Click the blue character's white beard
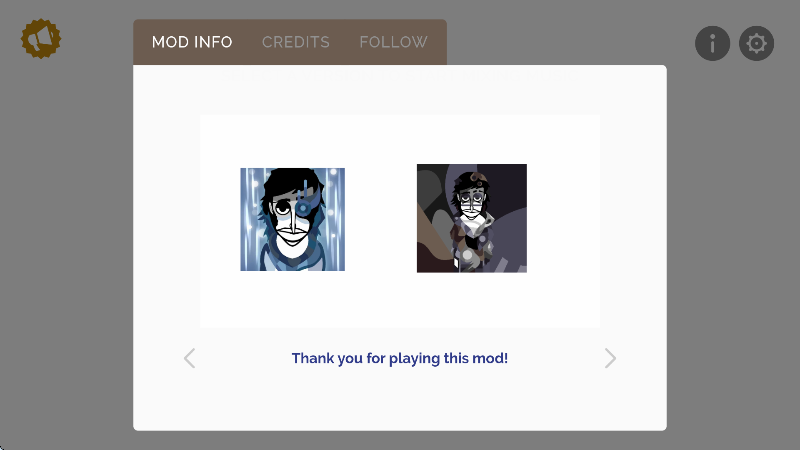 (x=292, y=247)
